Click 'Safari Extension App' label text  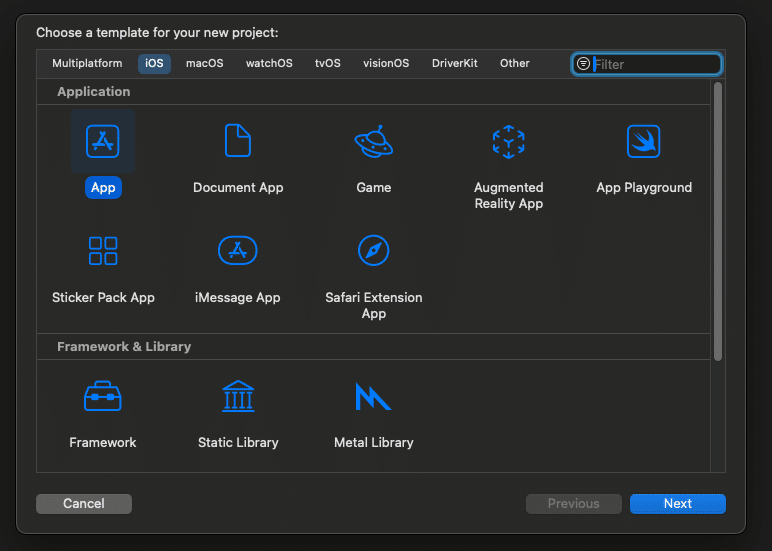click(x=374, y=305)
